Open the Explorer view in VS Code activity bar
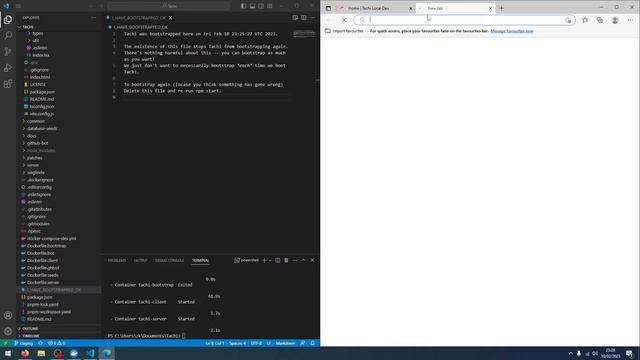The image size is (640, 360). 8,20
